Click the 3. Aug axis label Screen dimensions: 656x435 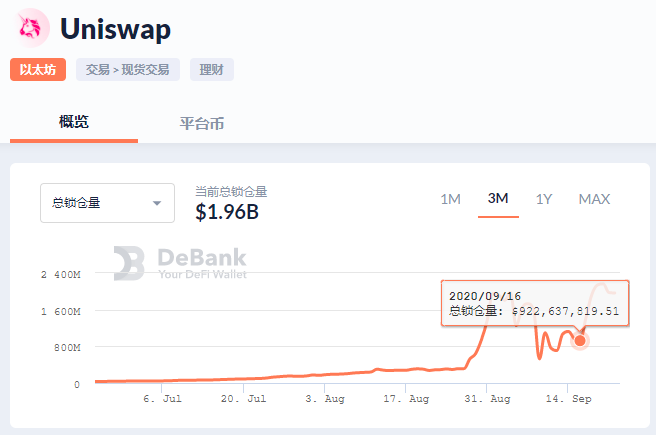pos(325,399)
